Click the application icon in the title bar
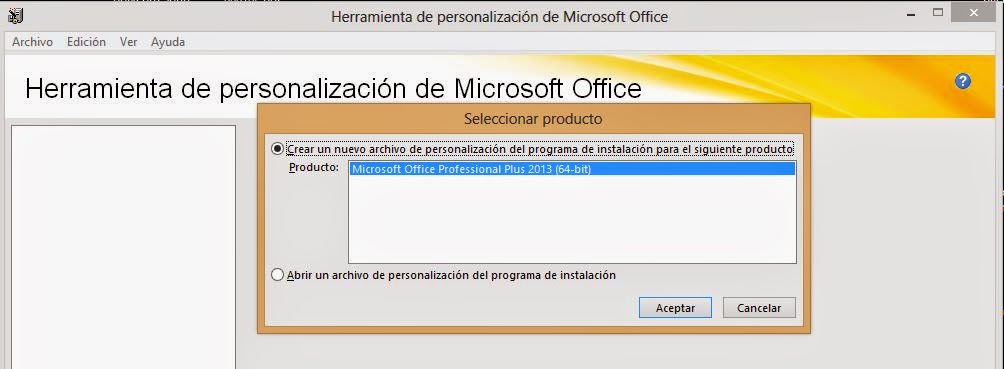The height and width of the screenshot is (369, 1004). point(15,14)
